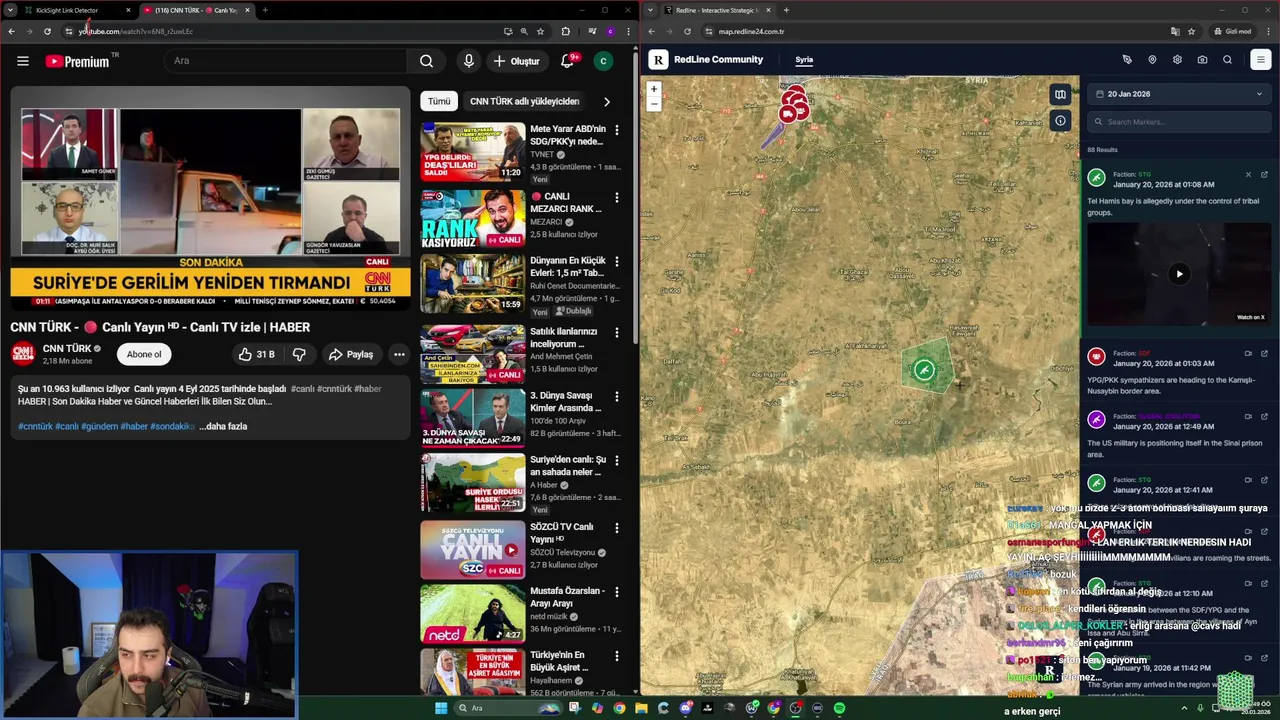The image size is (1280, 720).
Task: Open YouTube notifications bell
Action: pyautogui.click(x=567, y=61)
